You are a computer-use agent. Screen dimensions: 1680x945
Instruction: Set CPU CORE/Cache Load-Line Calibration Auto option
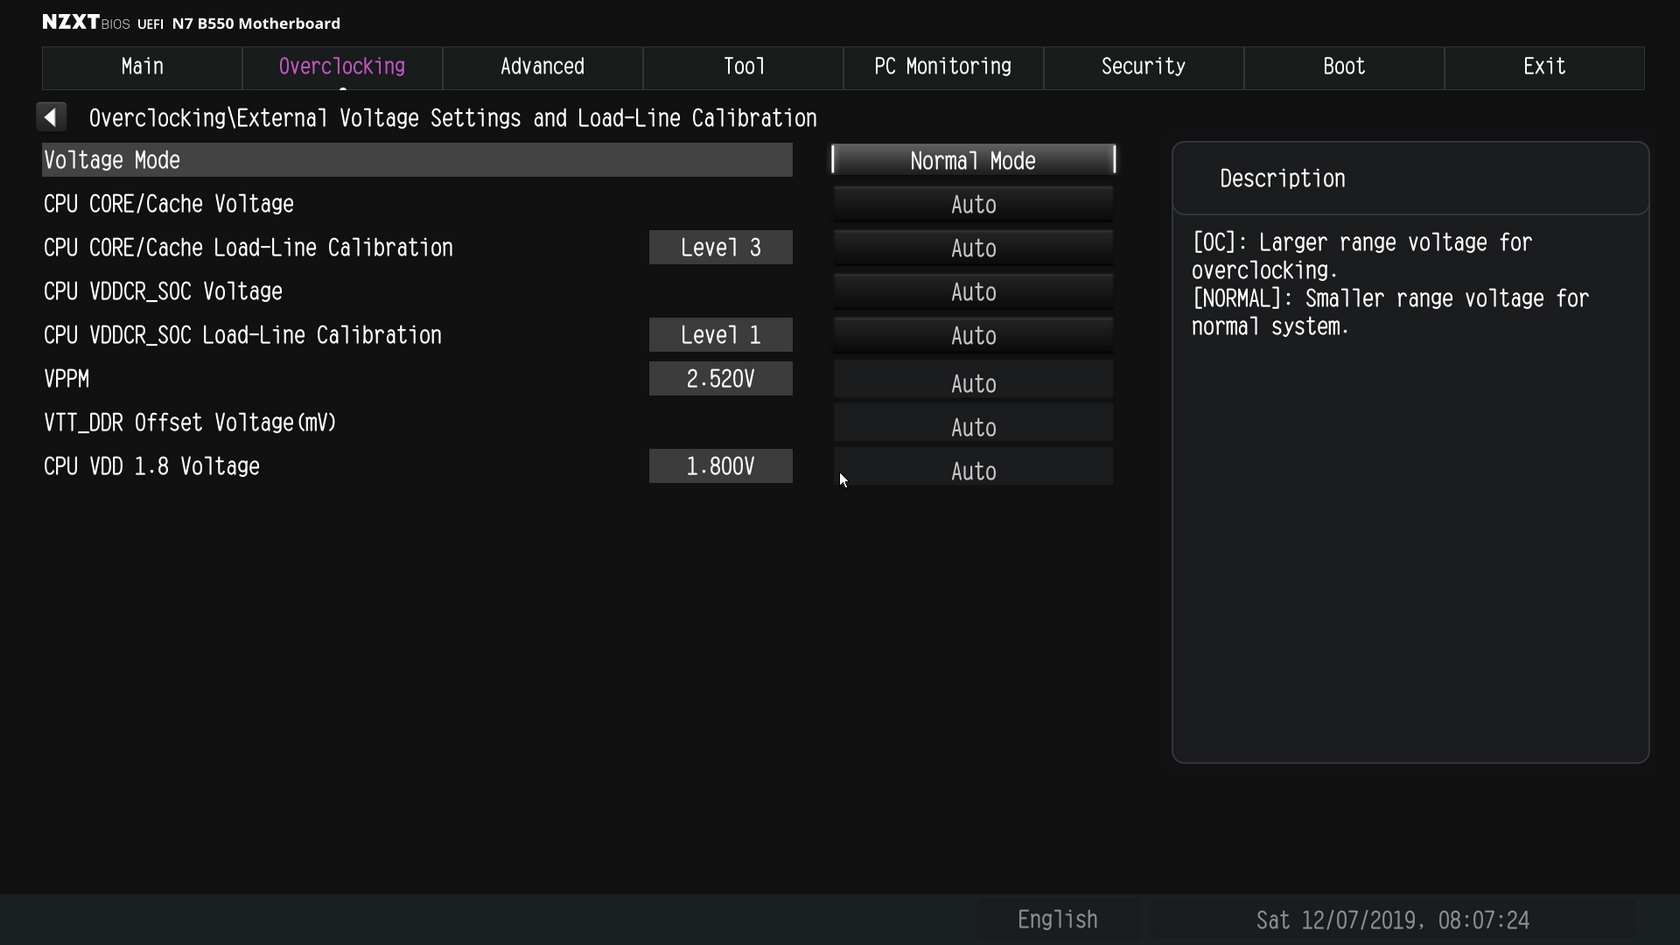973,248
